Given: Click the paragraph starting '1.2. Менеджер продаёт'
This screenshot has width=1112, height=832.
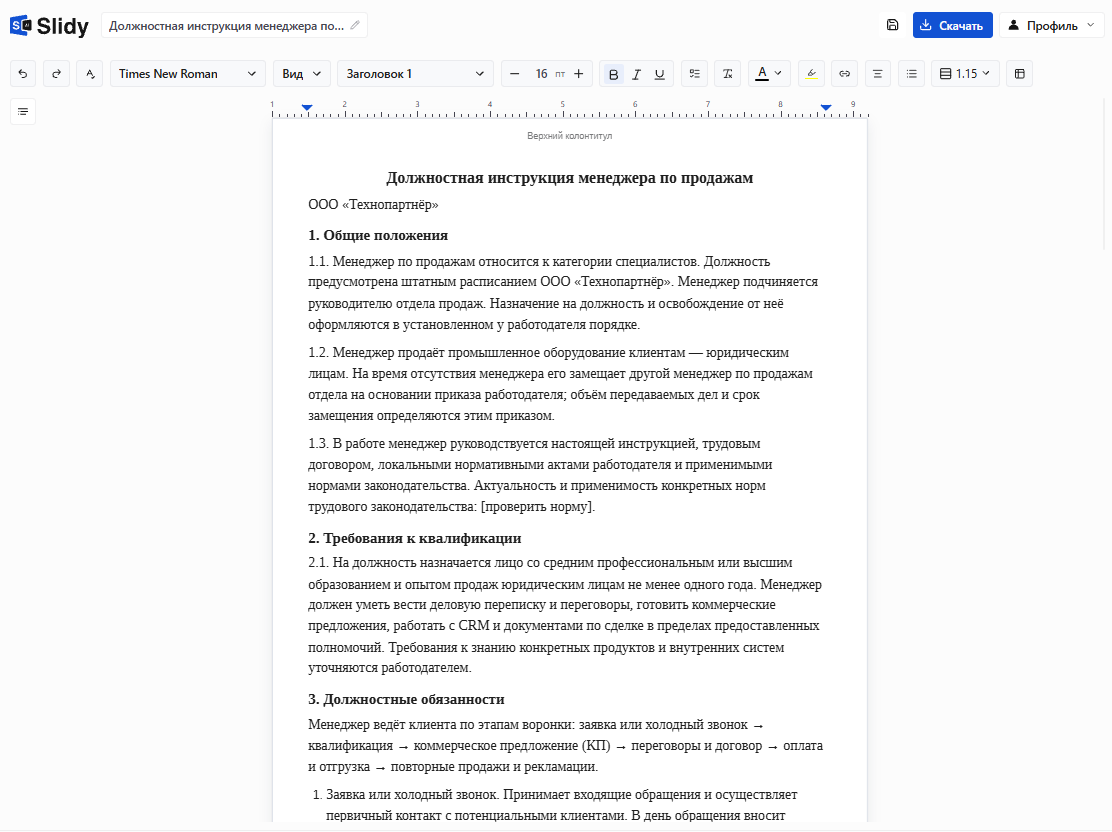Looking at the screenshot, I should (560, 384).
